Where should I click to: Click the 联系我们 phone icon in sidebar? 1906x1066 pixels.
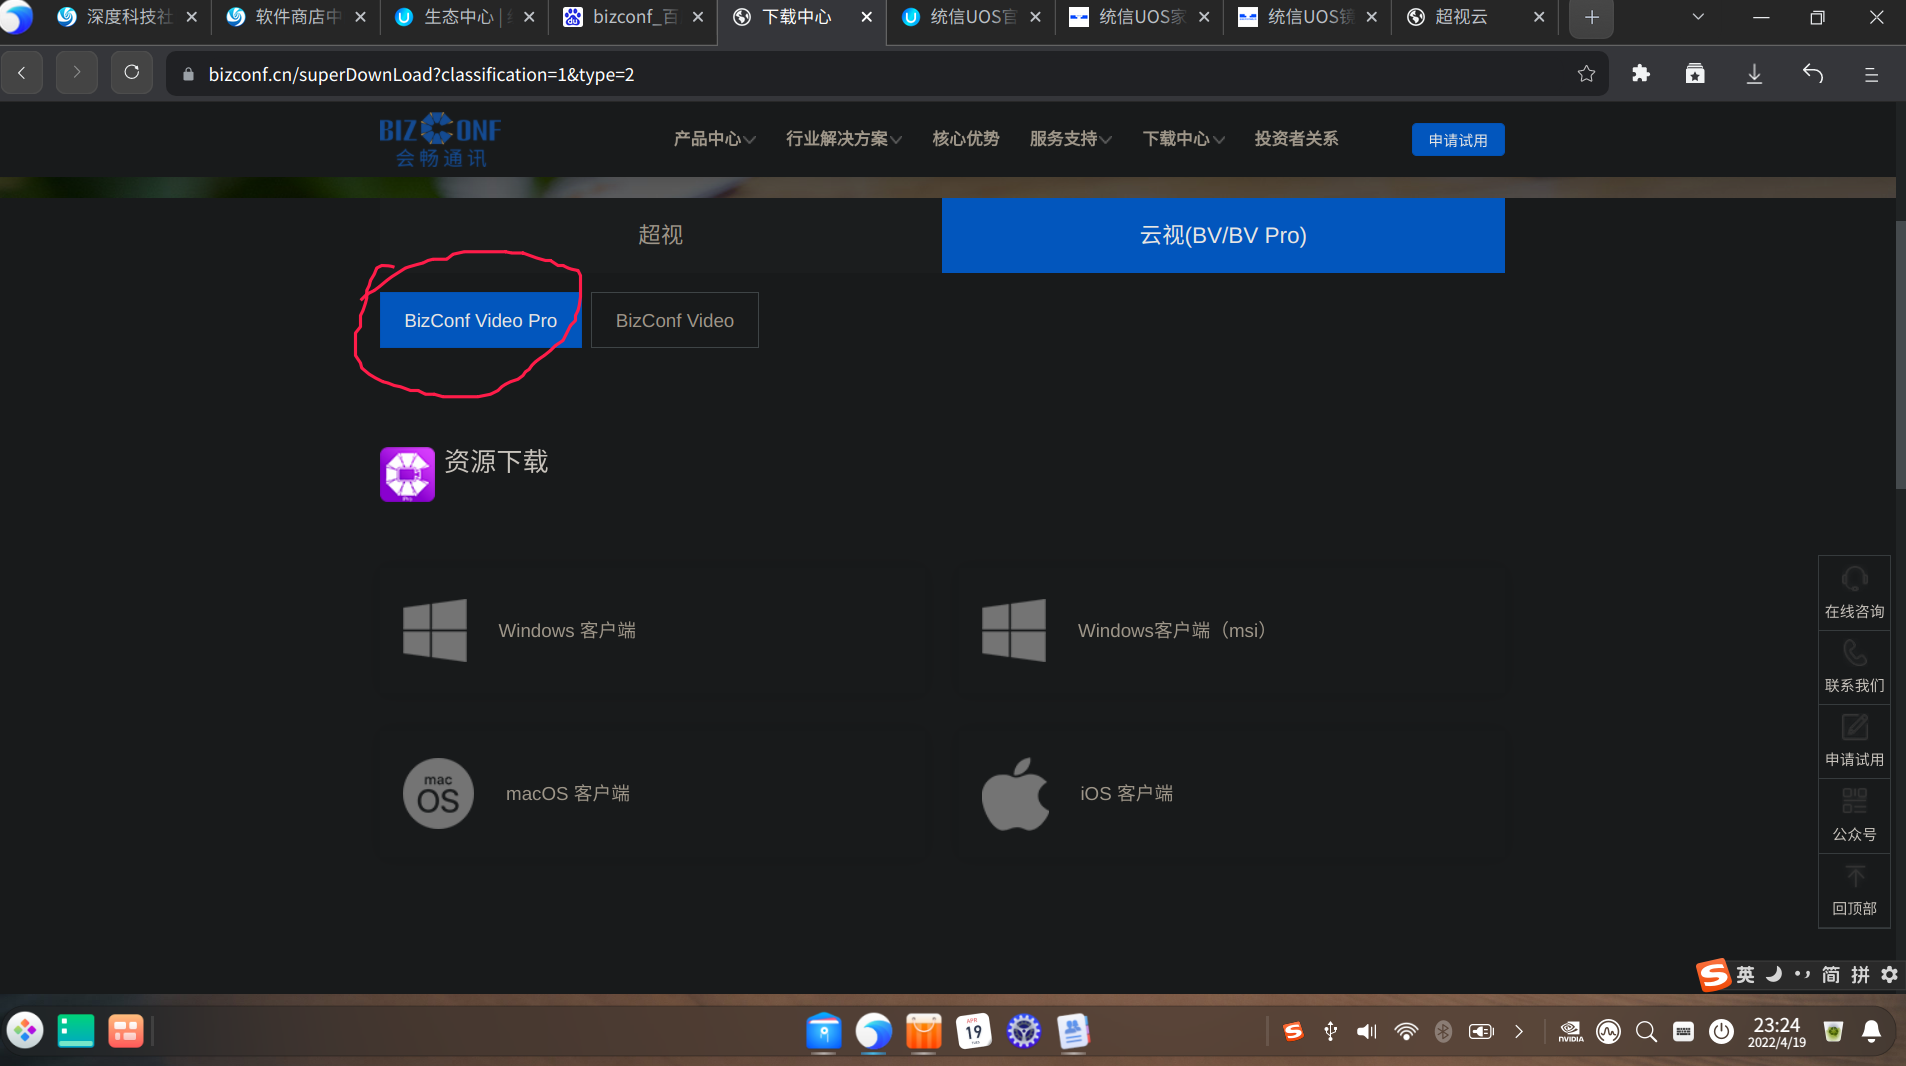coord(1852,663)
